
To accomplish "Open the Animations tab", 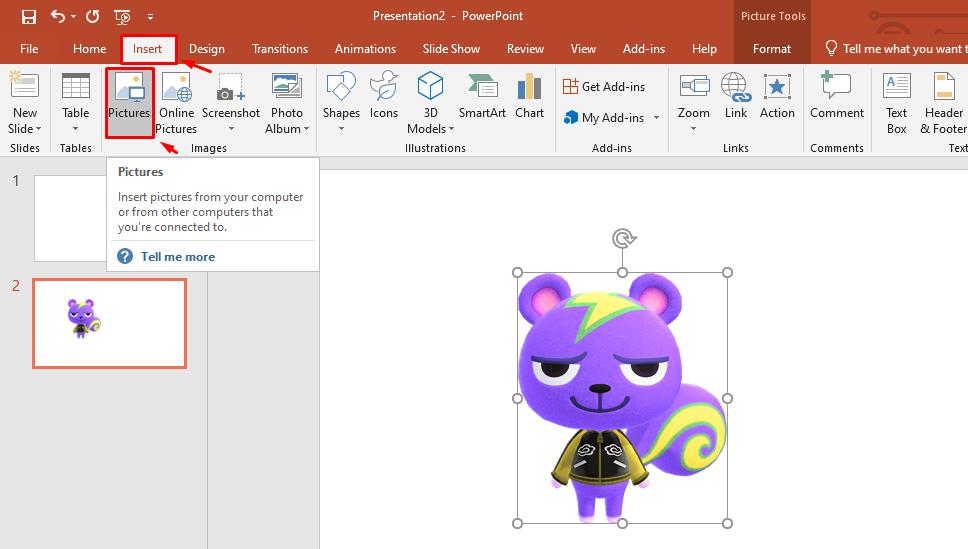I will [365, 49].
